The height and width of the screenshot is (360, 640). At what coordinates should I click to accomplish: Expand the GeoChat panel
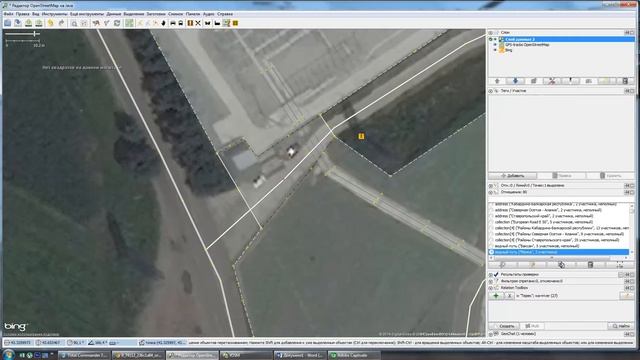(x=491, y=334)
